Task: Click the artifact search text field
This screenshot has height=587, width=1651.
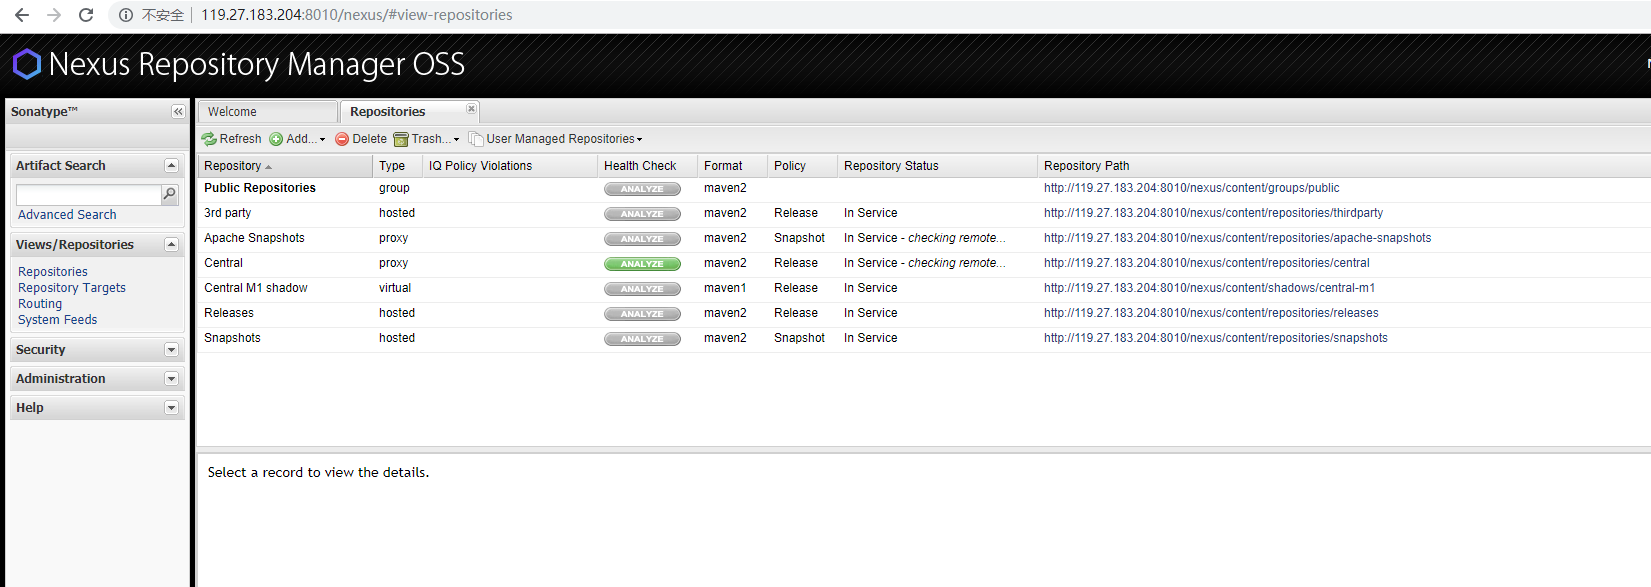Action: (88, 195)
